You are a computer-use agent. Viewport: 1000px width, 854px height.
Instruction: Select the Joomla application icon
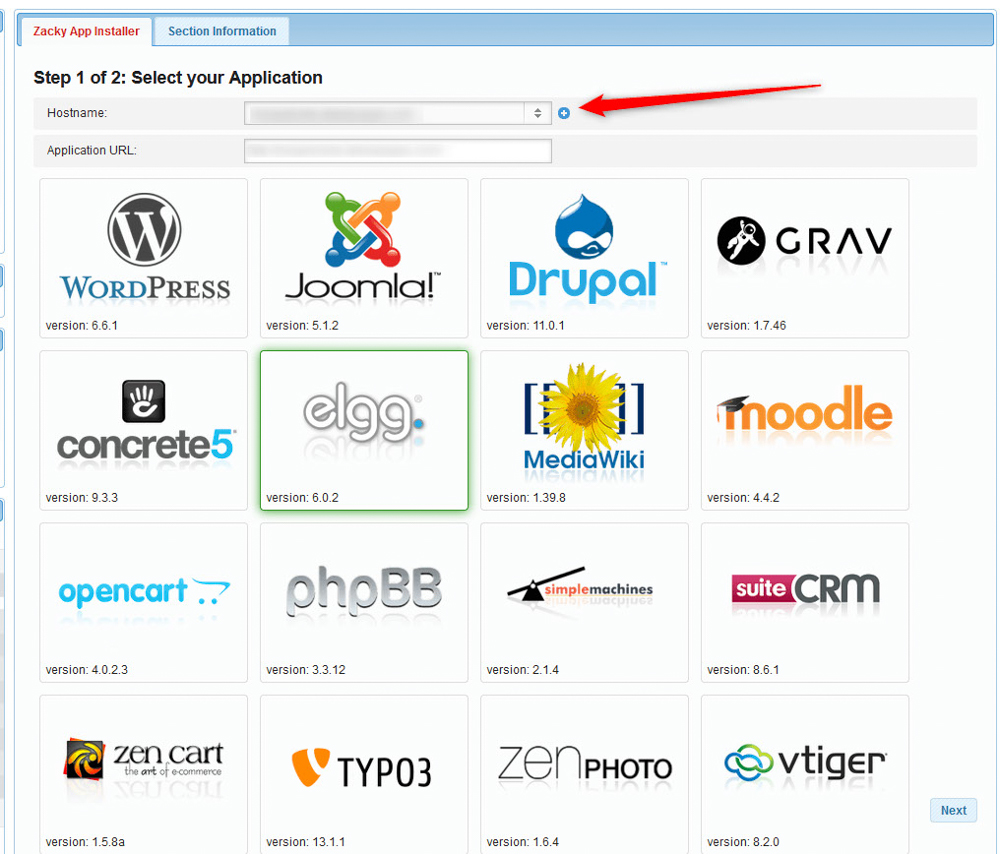tap(363, 257)
